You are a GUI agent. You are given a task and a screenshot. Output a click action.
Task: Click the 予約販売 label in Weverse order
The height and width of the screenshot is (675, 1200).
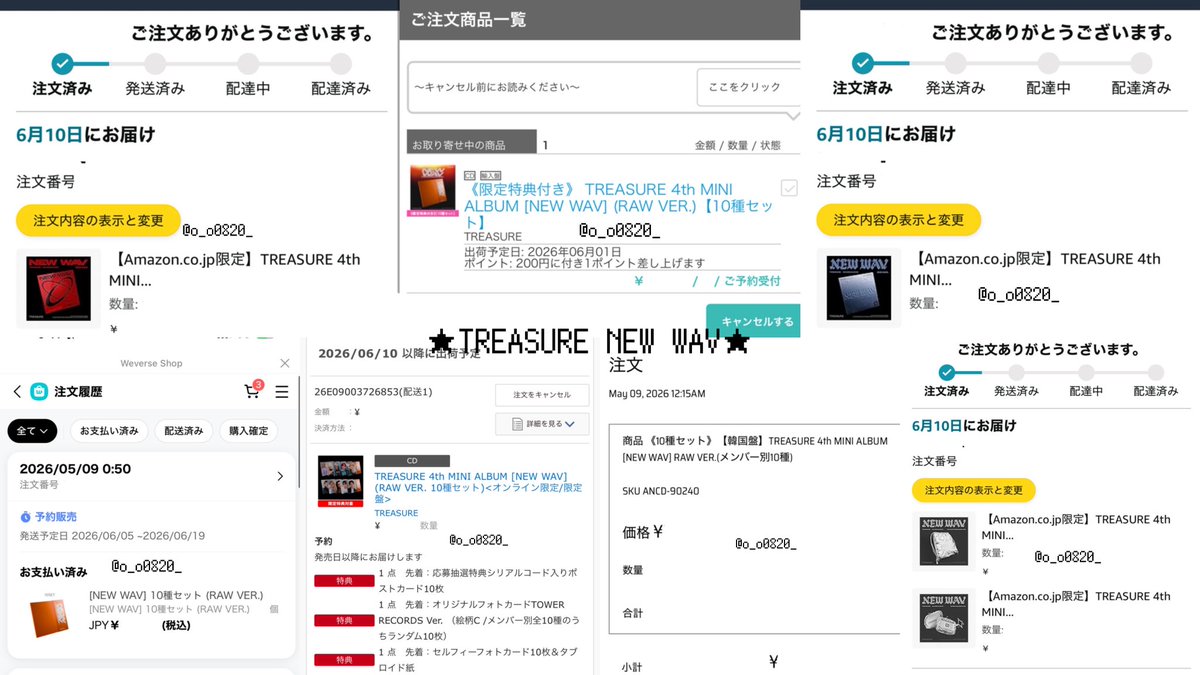57,517
